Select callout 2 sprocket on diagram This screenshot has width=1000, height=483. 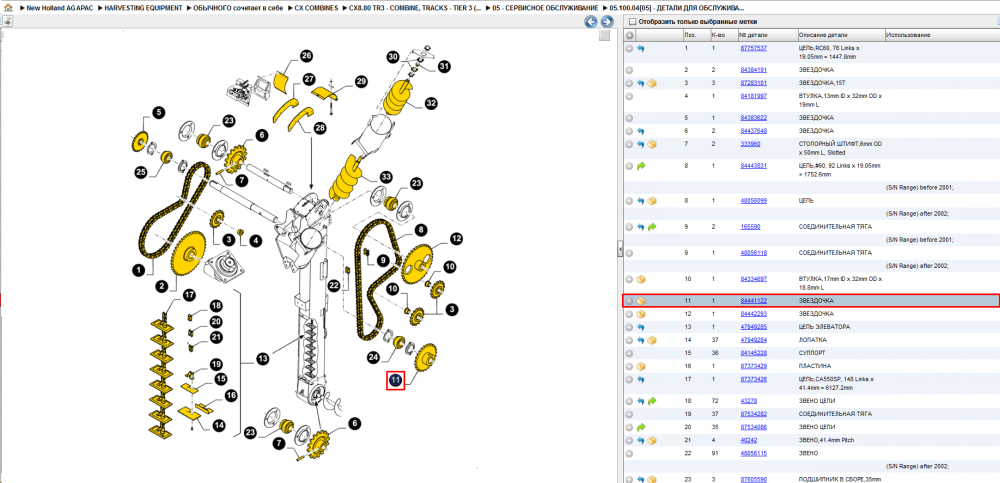click(x=162, y=285)
